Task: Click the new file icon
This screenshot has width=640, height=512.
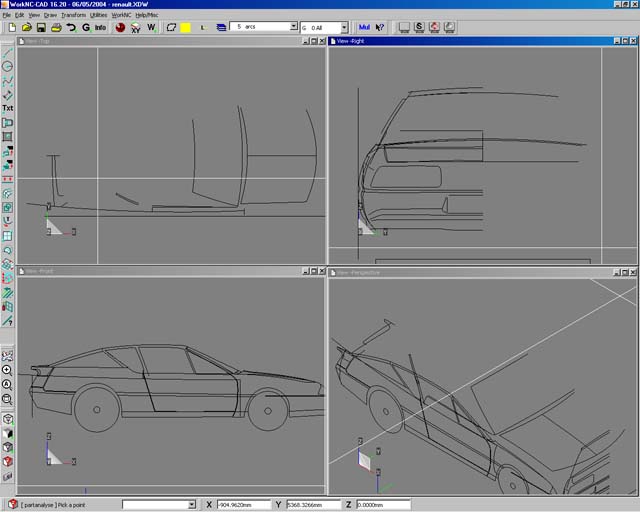Action: pos(12,27)
